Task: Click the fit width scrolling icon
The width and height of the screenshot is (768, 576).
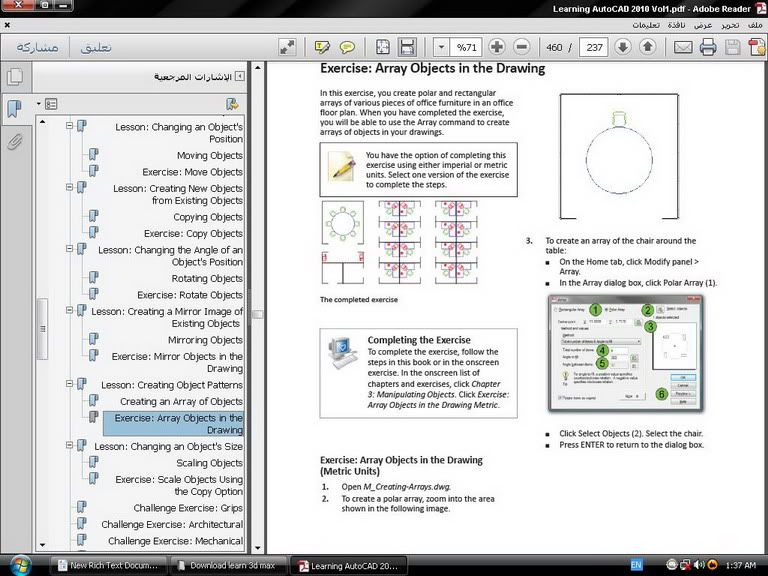Action: 407,47
